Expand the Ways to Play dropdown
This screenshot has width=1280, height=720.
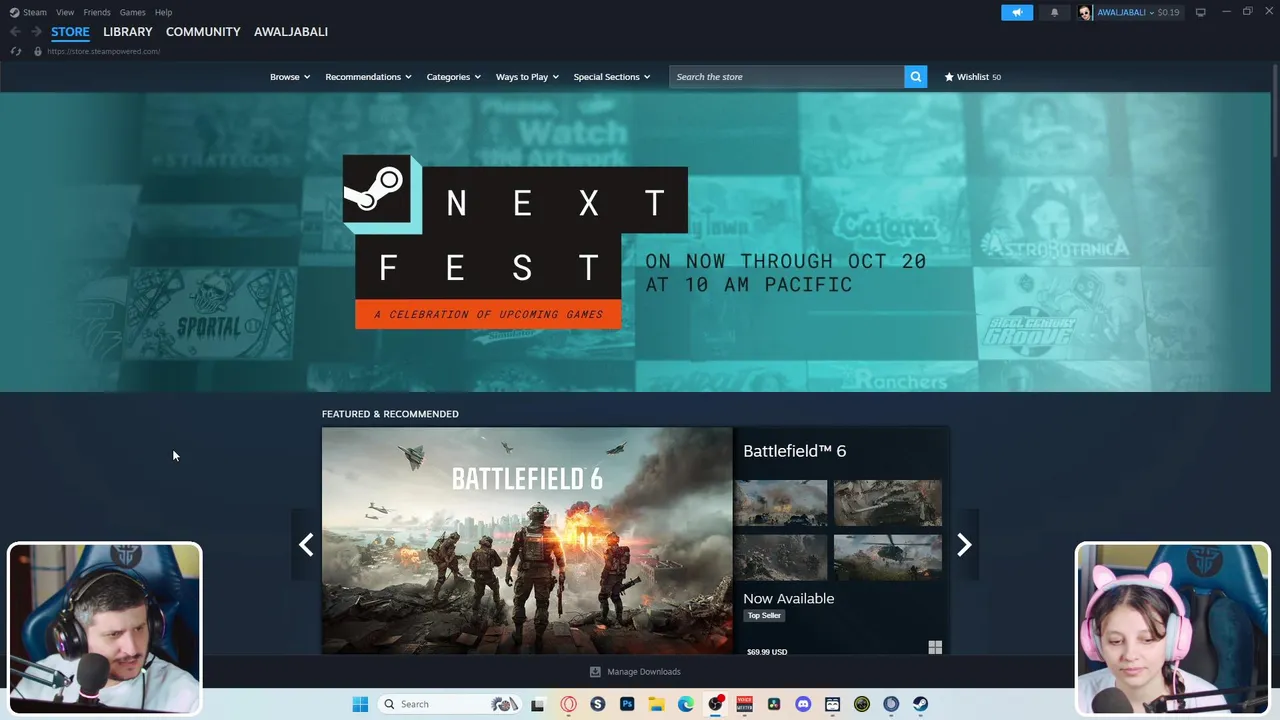click(527, 77)
